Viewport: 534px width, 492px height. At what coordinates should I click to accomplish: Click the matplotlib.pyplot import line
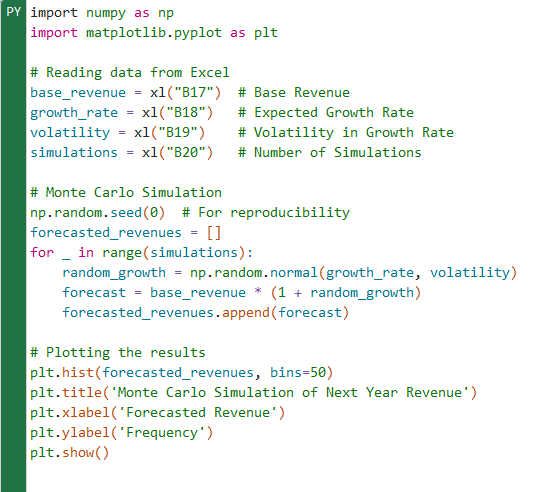click(154, 33)
